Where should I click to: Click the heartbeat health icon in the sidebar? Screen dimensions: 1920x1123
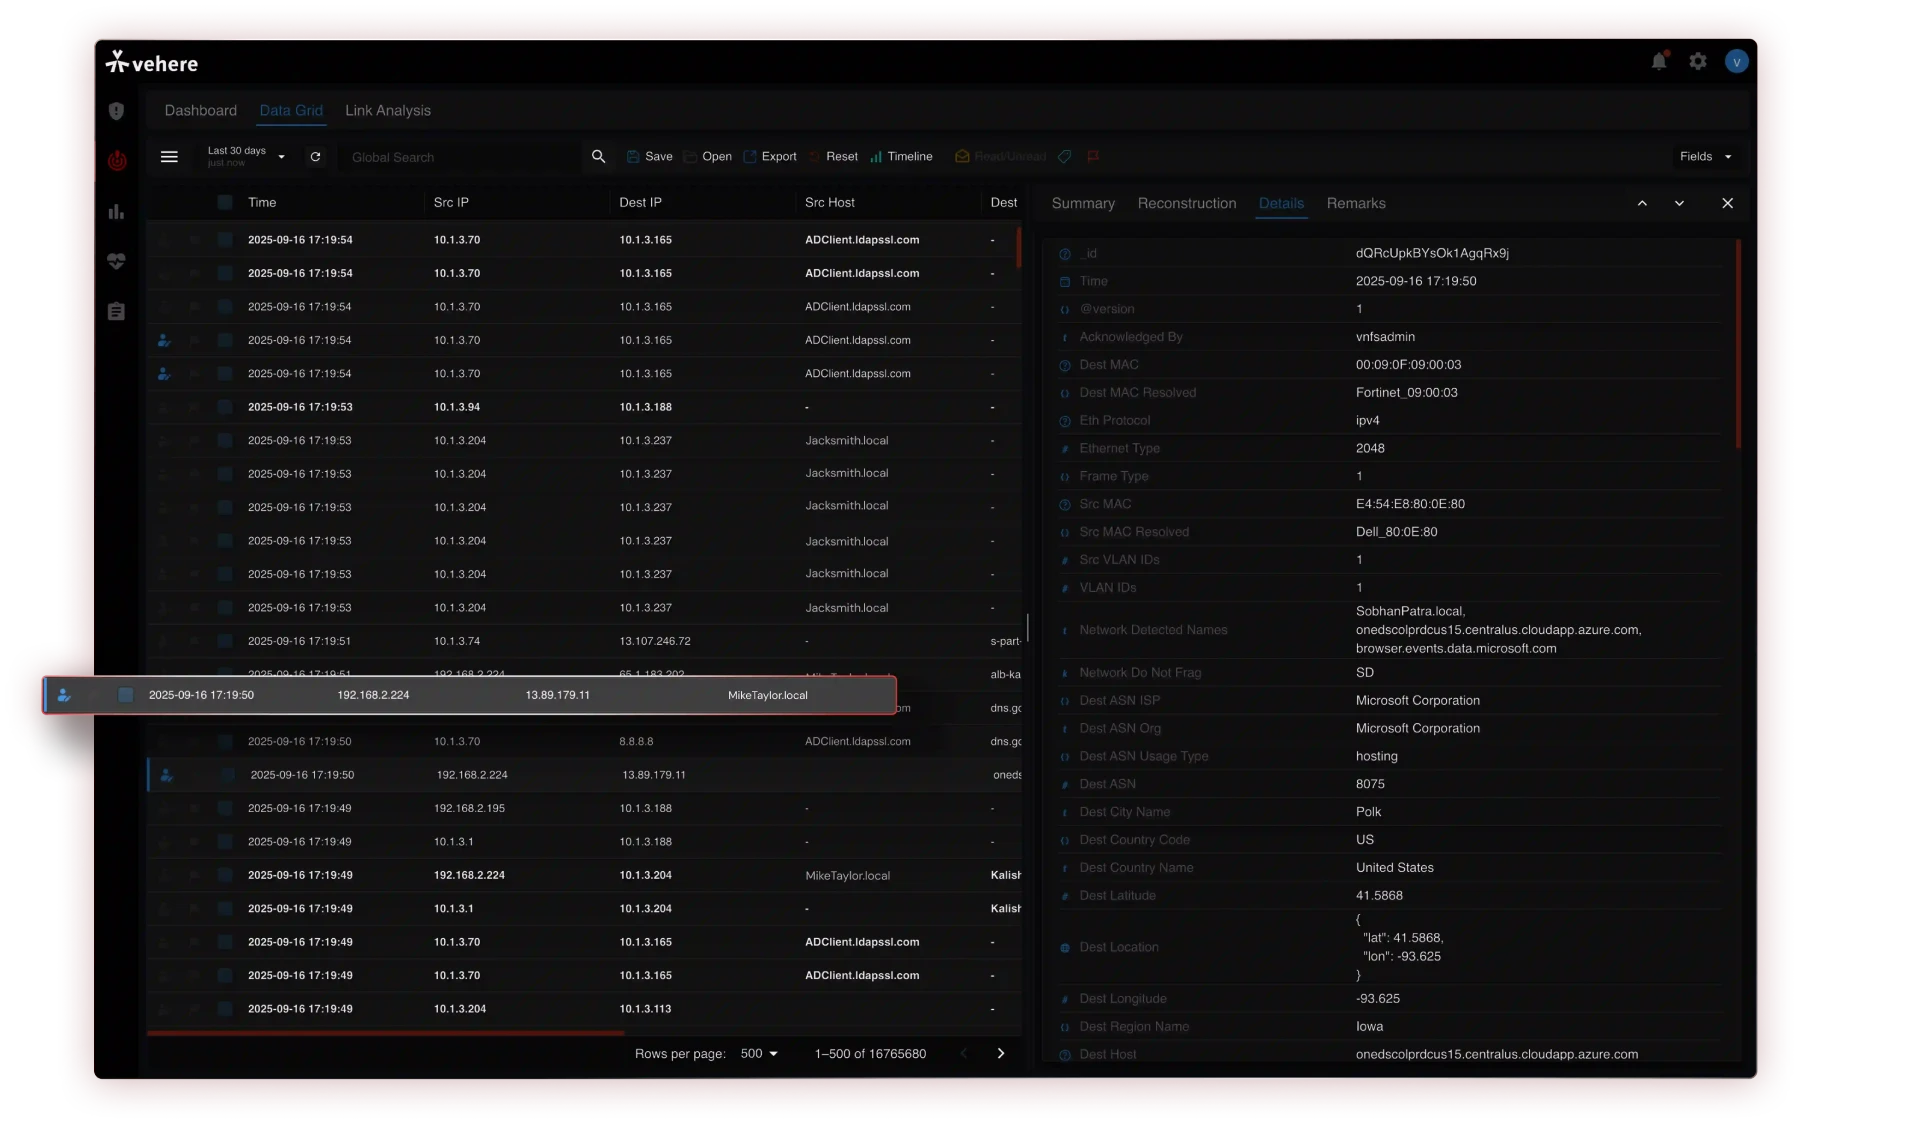(116, 261)
